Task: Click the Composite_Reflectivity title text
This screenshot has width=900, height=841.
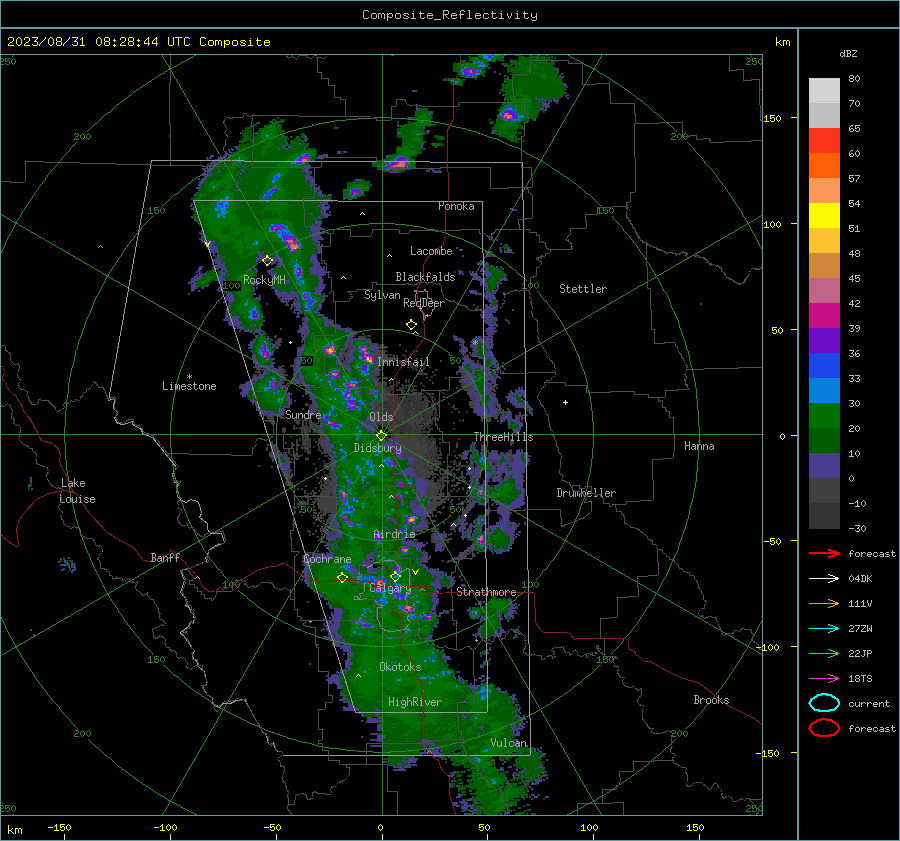Action: click(x=449, y=15)
